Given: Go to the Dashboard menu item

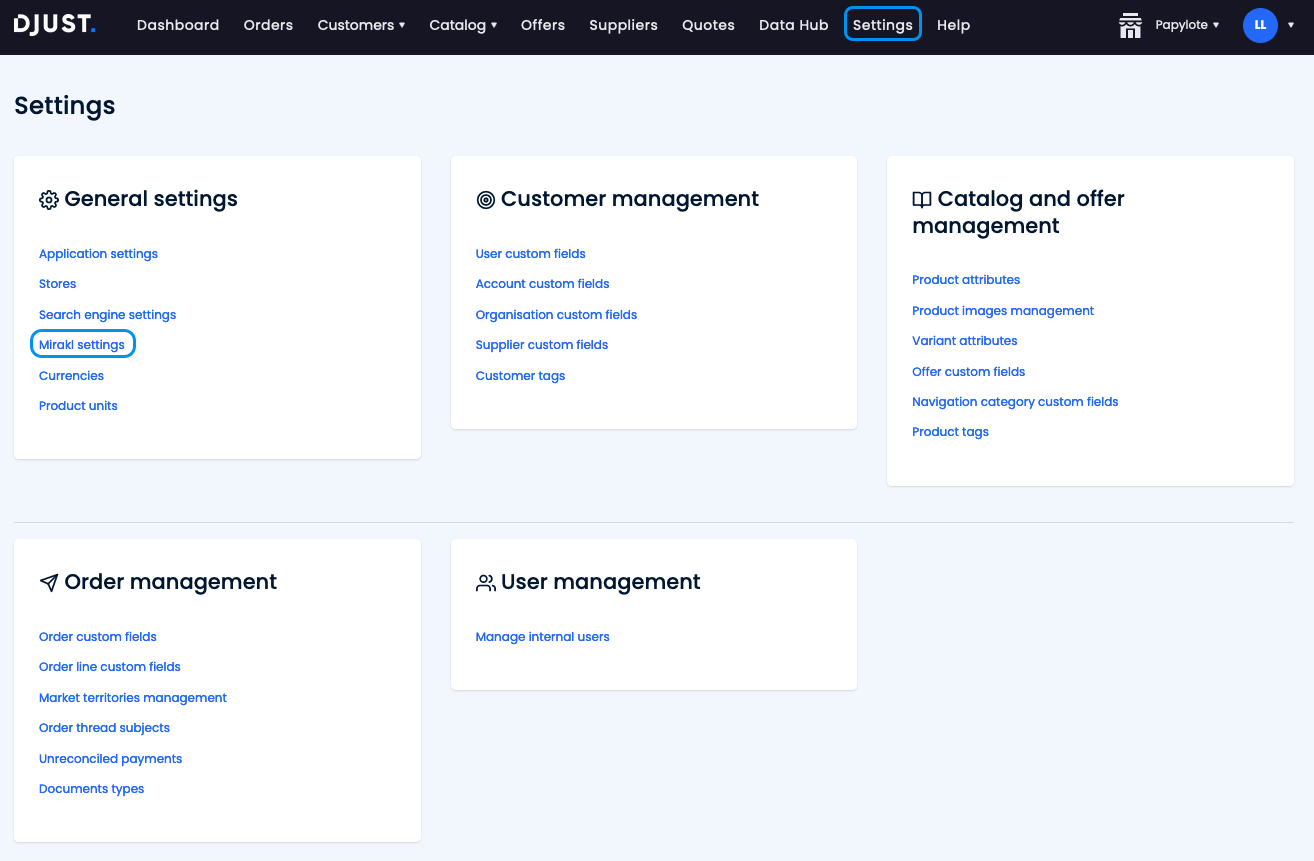Looking at the screenshot, I should (x=178, y=24).
